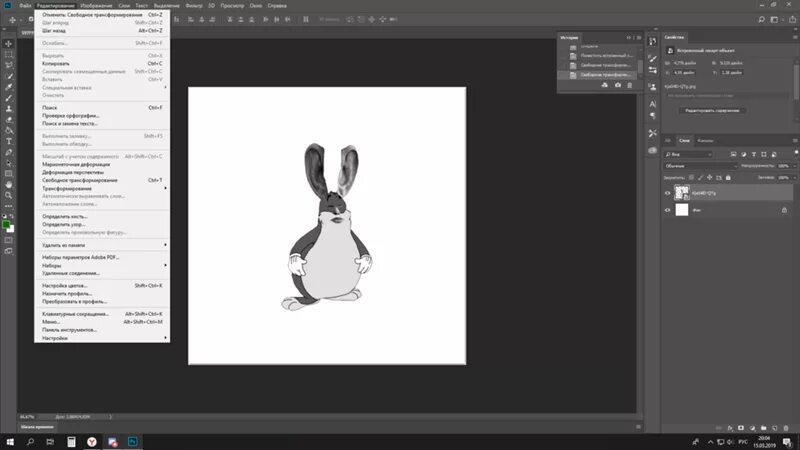
Task: Open the workspace switcher dropdown
Action: [774, 19]
